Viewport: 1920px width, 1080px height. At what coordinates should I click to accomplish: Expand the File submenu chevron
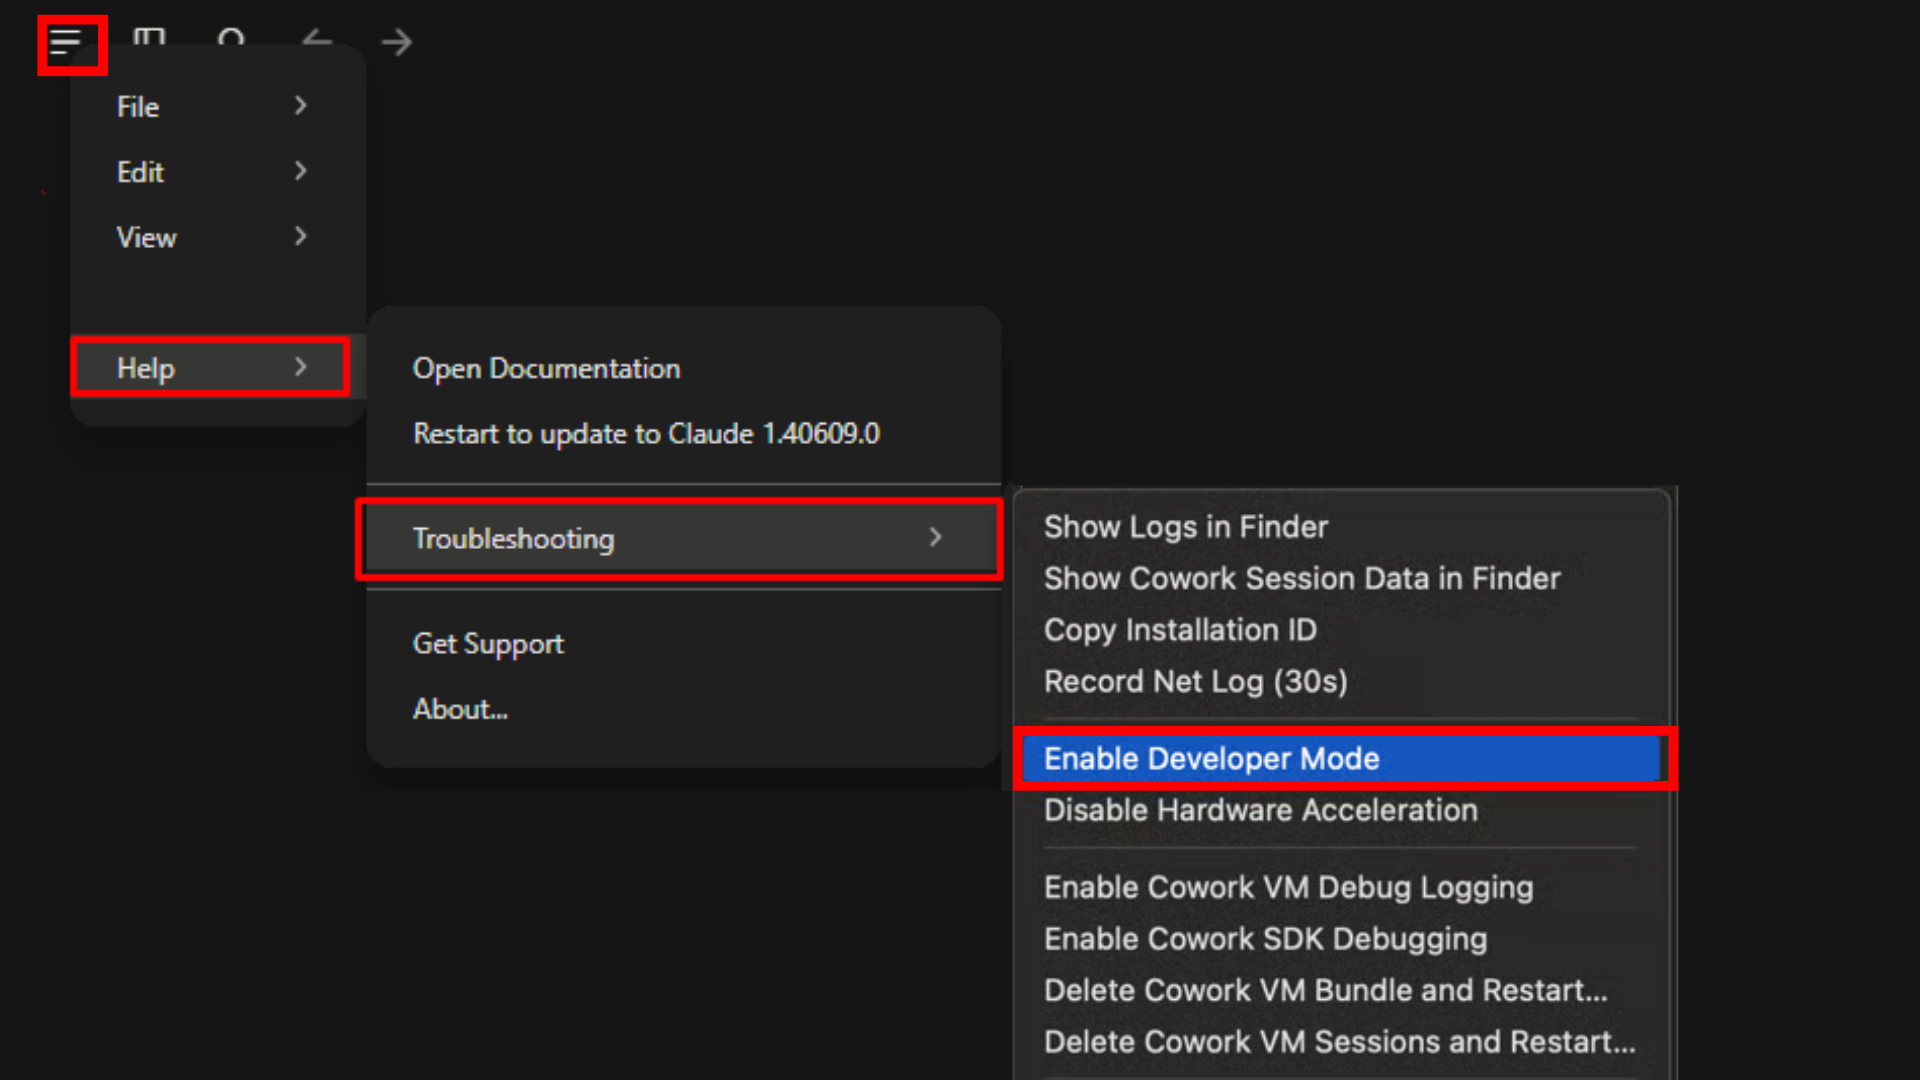coord(300,105)
